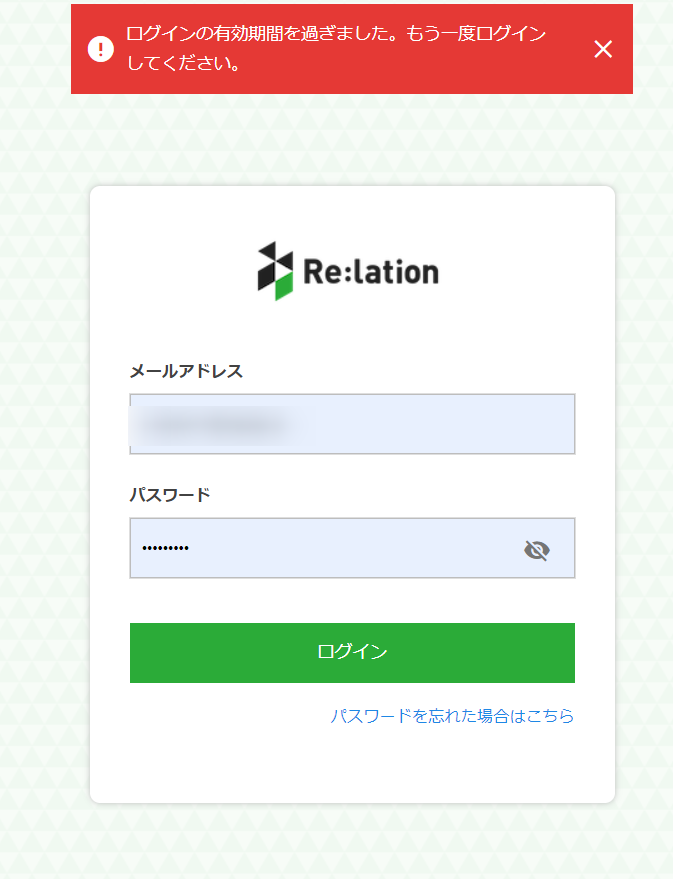Click the メールアドレス field label
The height and width of the screenshot is (879, 673).
point(186,371)
